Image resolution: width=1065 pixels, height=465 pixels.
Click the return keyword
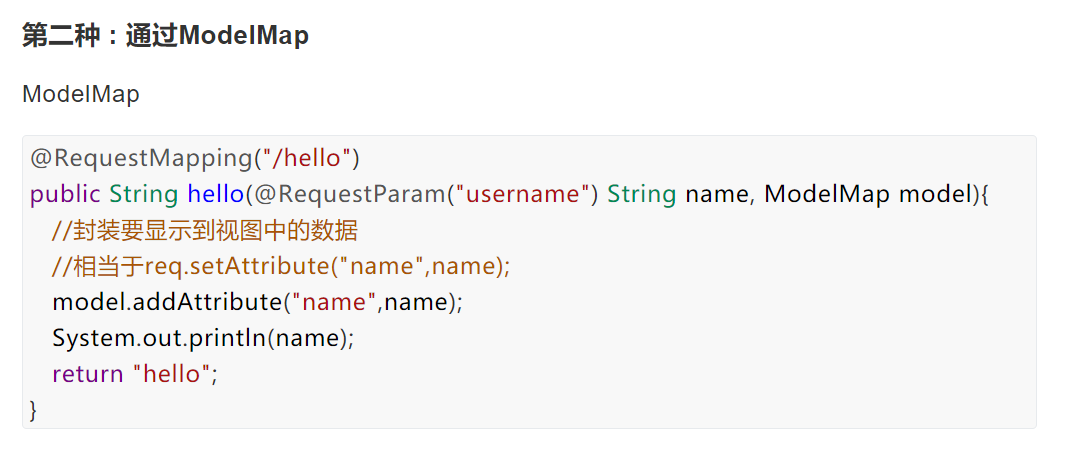88,374
